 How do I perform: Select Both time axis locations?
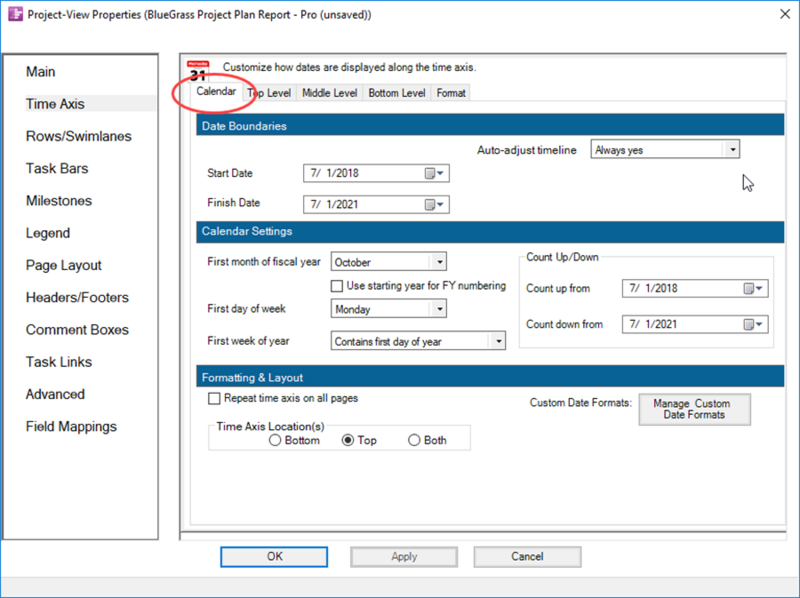[414, 440]
